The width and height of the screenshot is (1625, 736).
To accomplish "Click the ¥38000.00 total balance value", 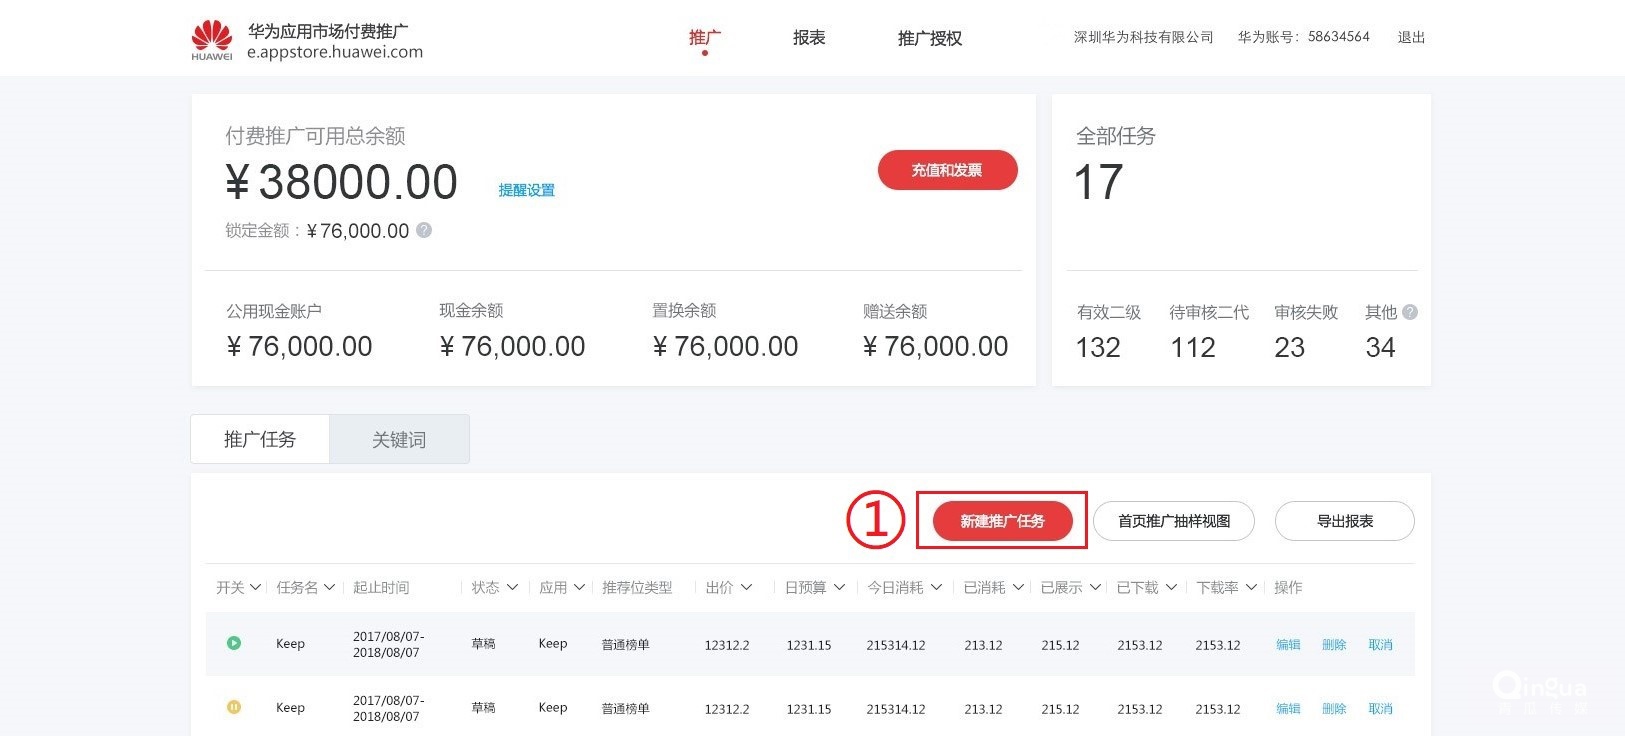I will pyautogui.click(x=341, y=182).
